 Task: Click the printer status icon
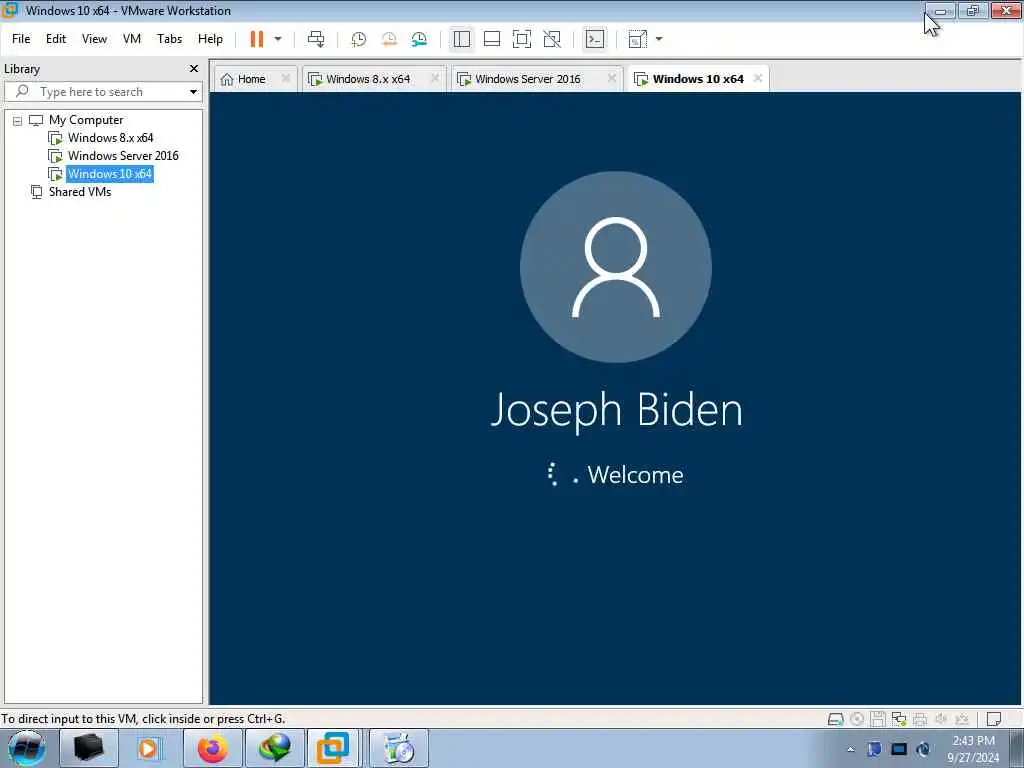pos(920,719)
